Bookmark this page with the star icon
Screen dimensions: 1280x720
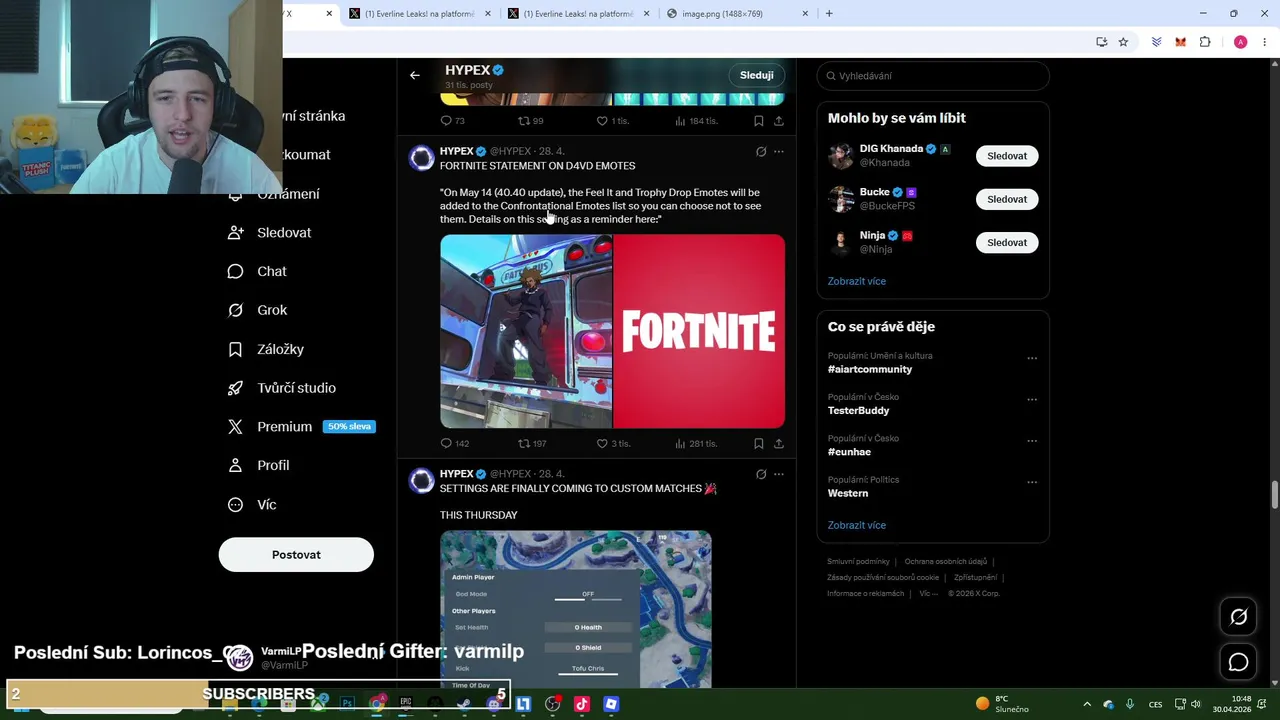pos(1123,42)
